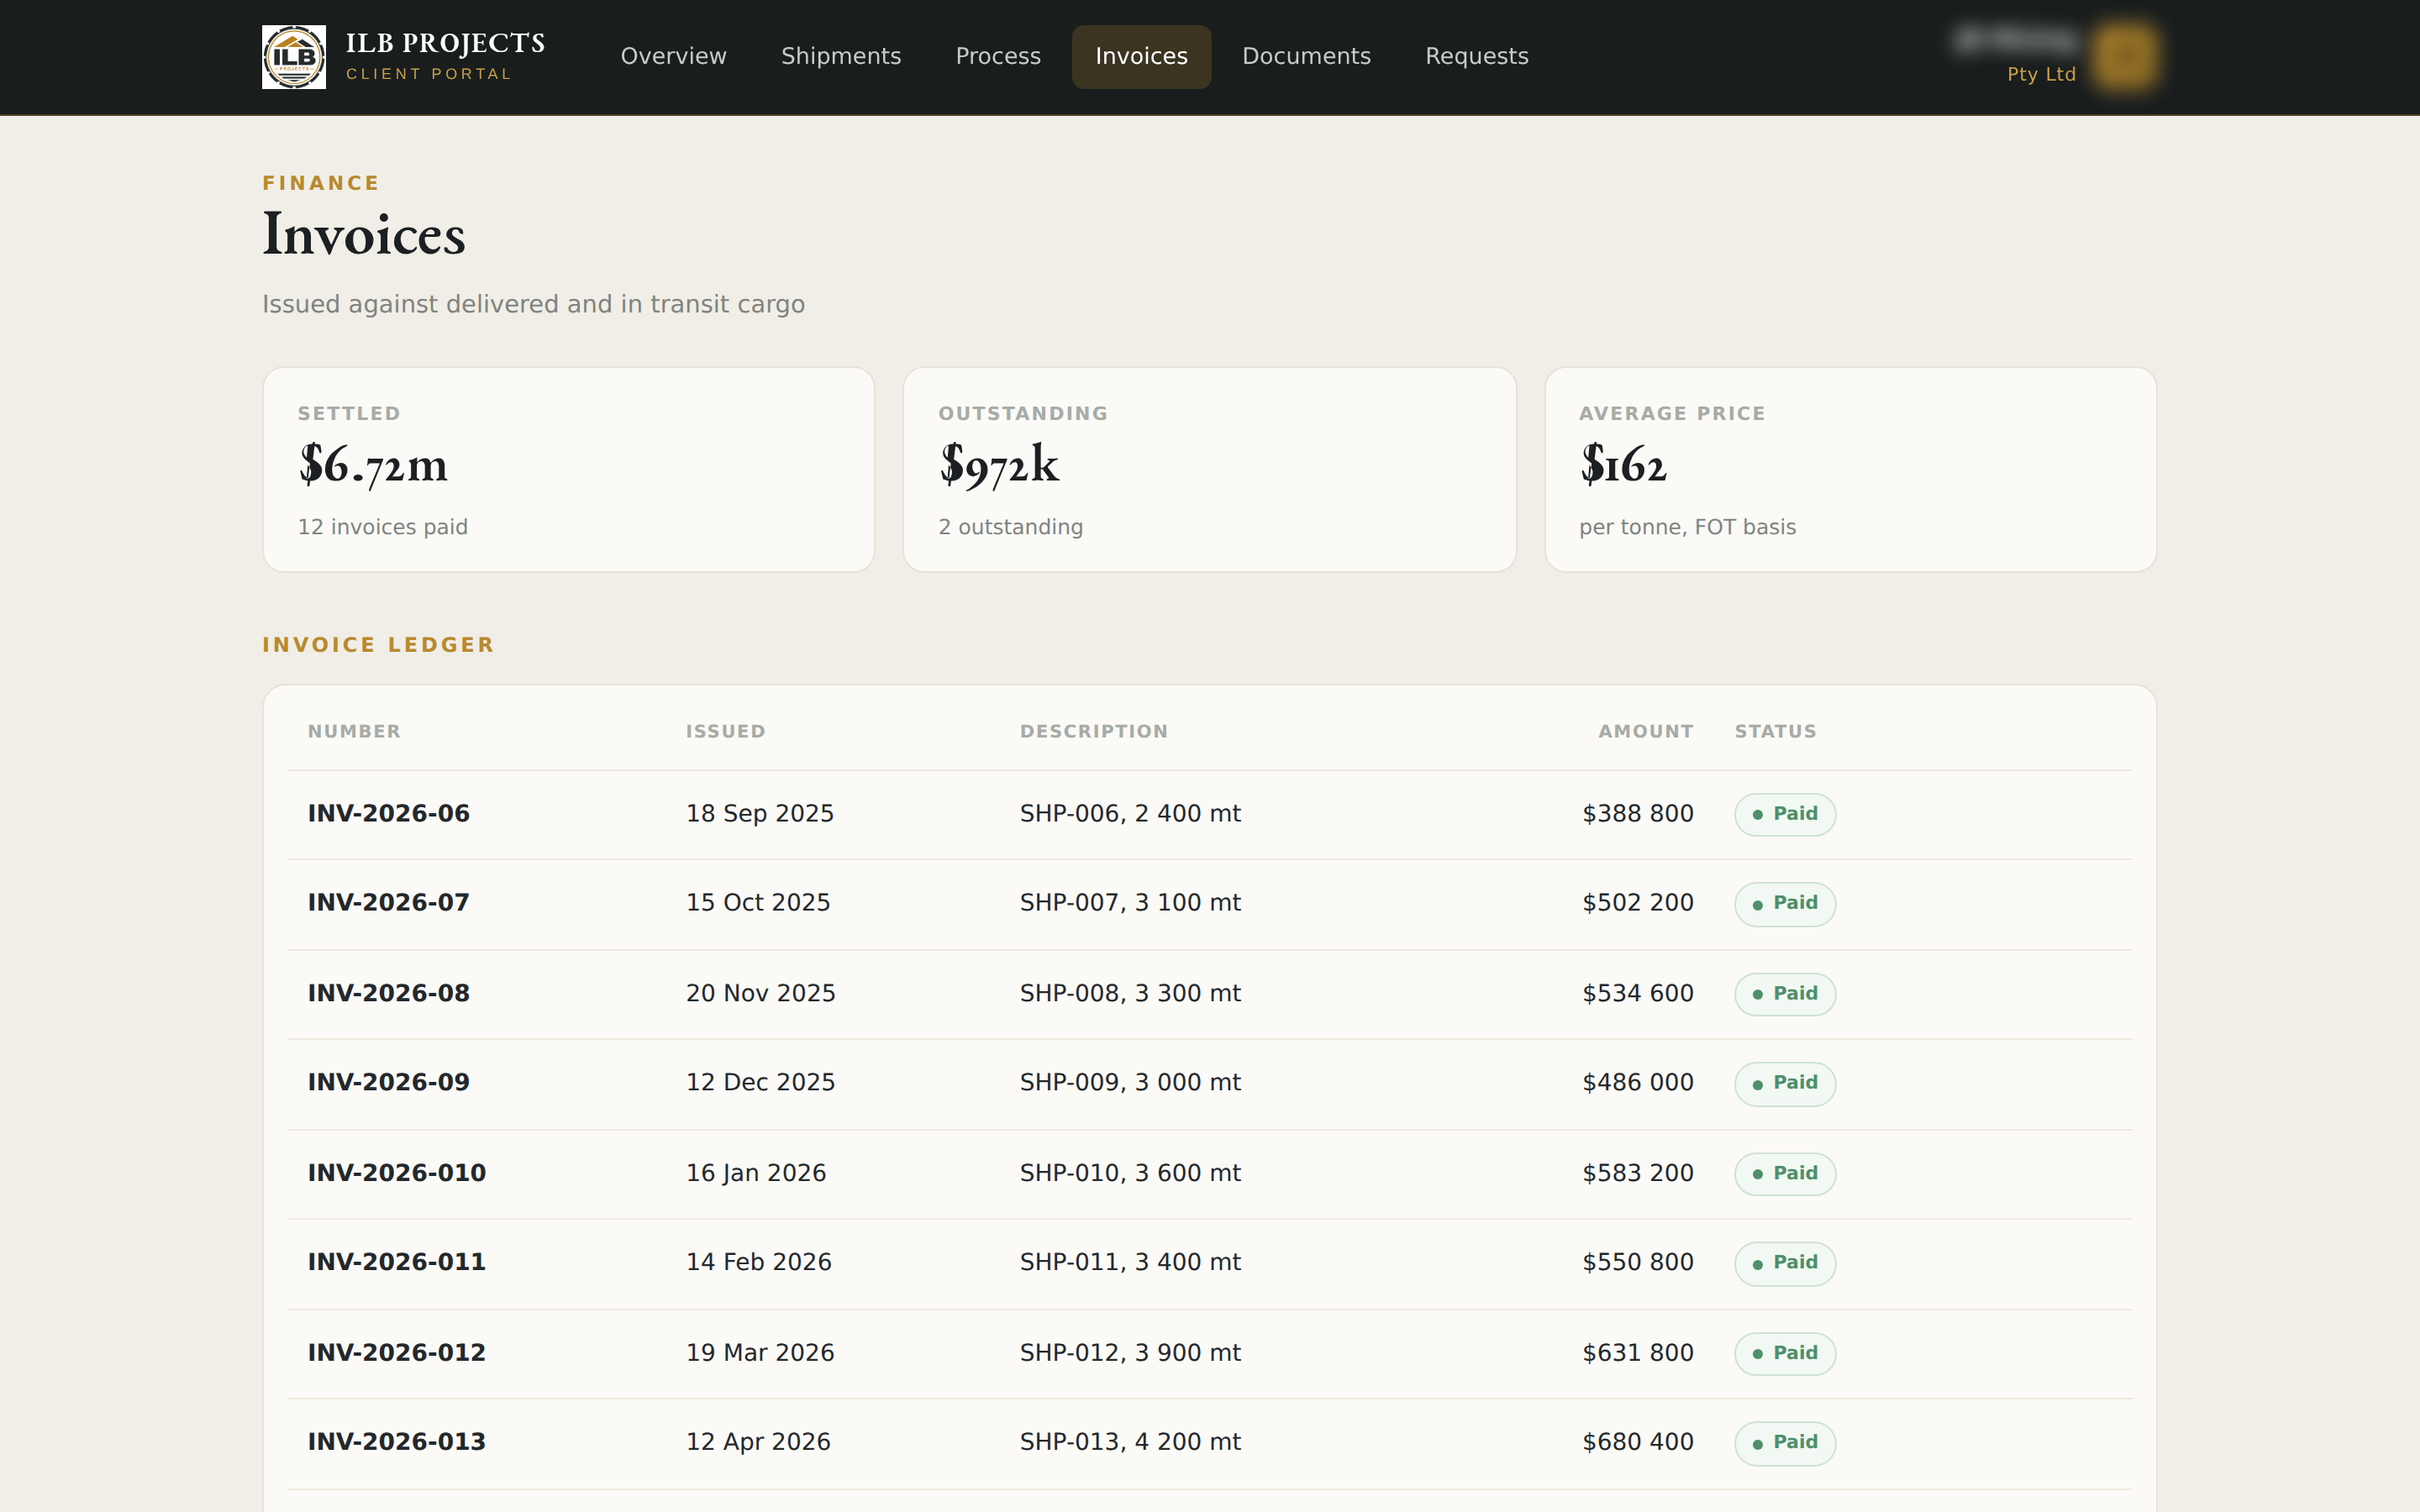Switch to the Process tab
Screen dimensions: 2420x1512
click(x=998, y=56)
